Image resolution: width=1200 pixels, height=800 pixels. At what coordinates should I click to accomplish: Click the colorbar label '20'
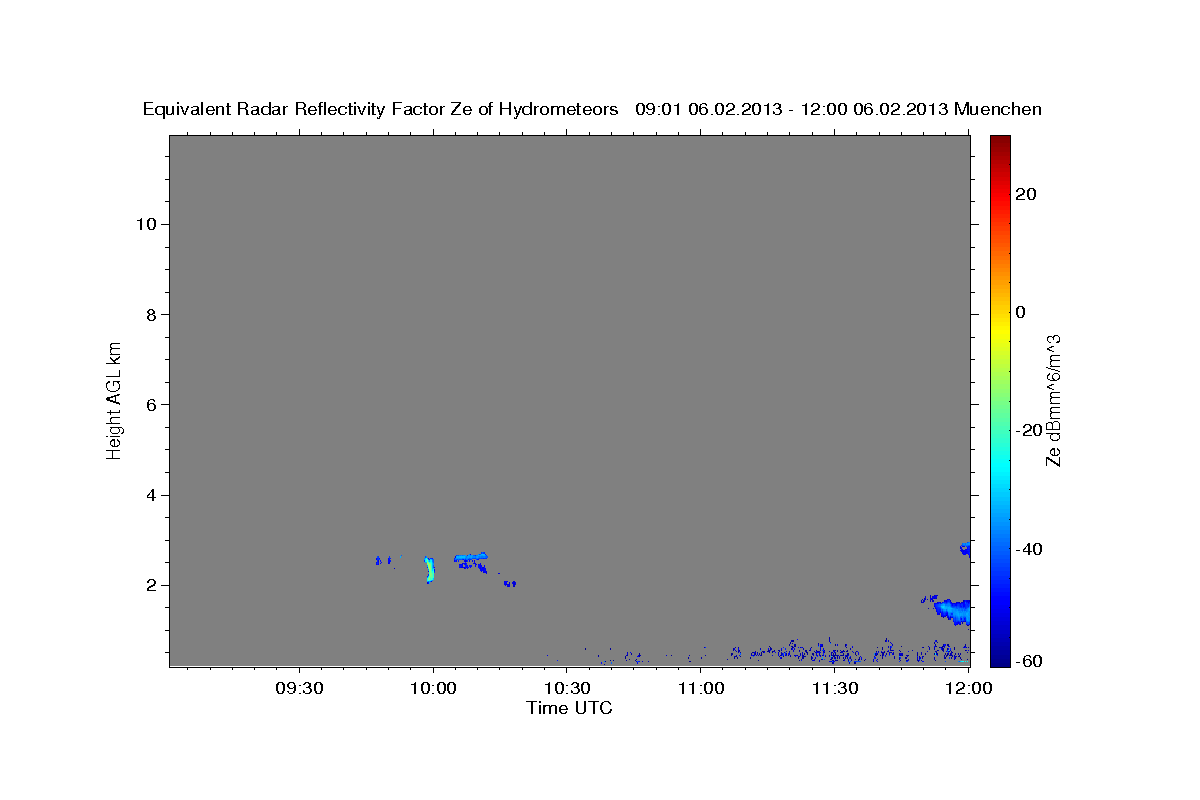point(1026,194)
